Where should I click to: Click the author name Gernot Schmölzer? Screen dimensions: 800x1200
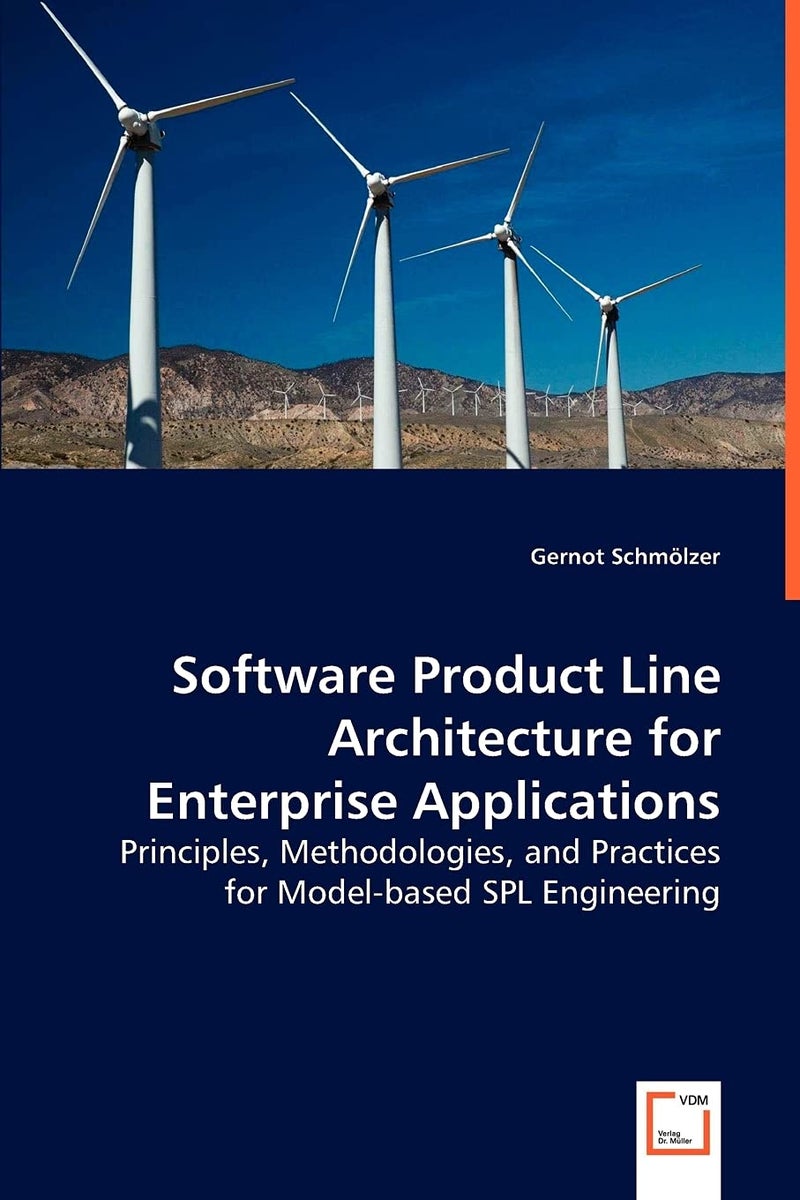(x=623, y=557)
